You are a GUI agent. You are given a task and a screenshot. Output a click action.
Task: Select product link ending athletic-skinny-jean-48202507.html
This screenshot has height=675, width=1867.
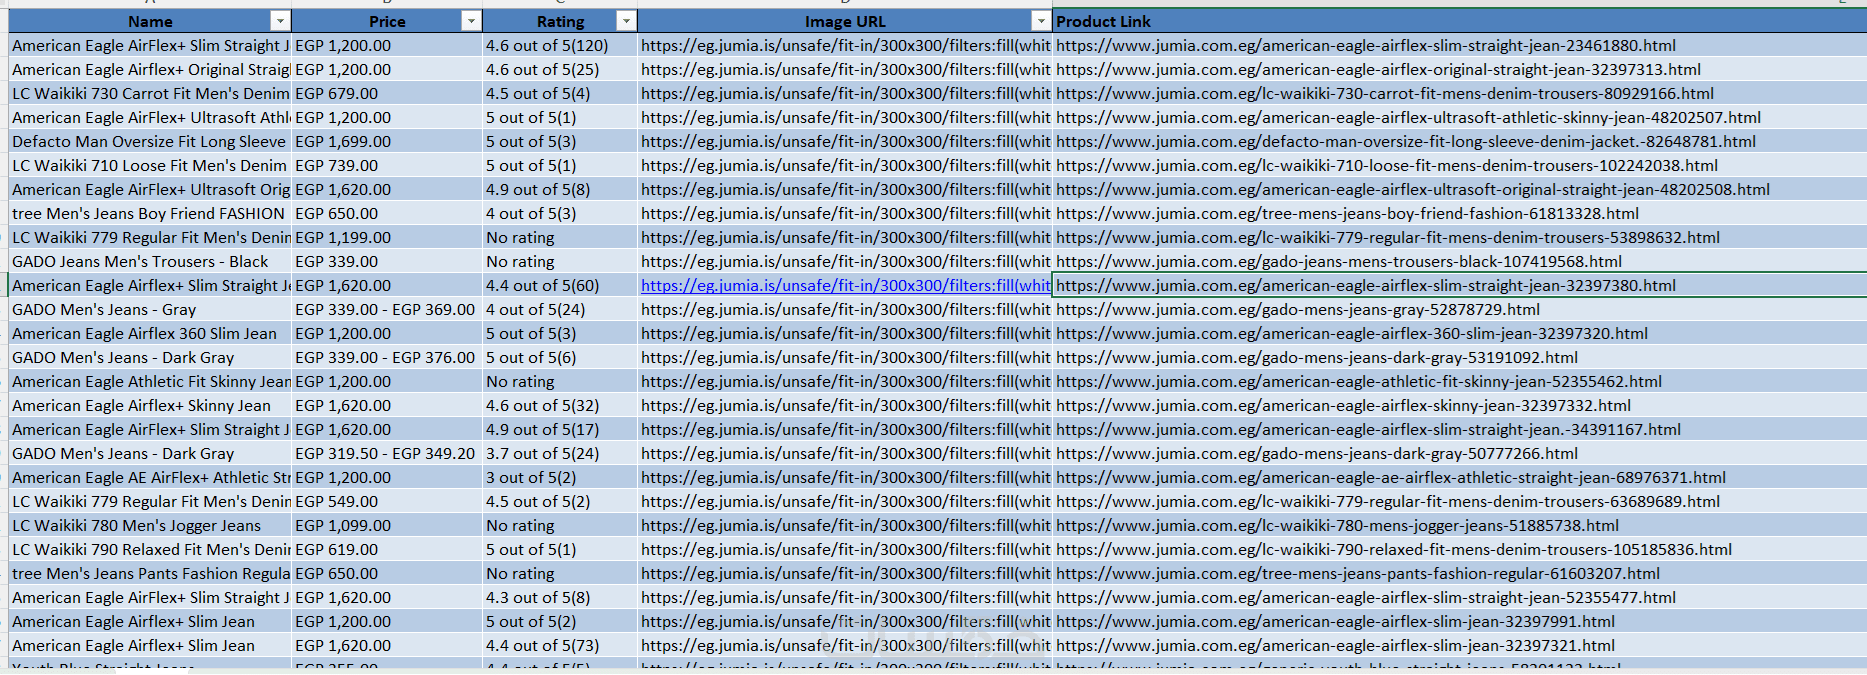[x=1459, y=117]
